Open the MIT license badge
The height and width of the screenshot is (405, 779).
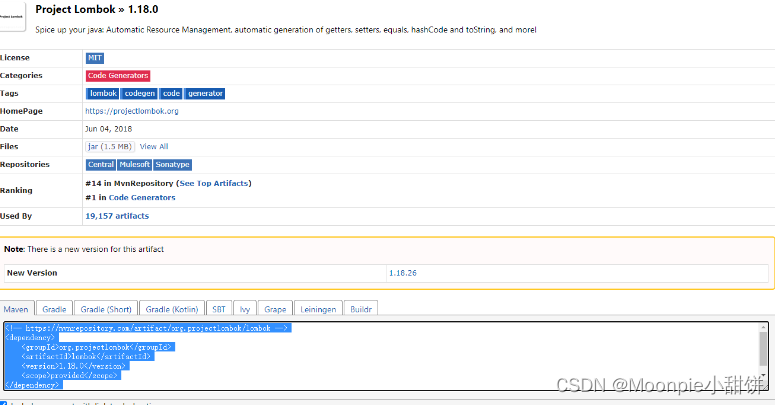(x=95, y=58)
